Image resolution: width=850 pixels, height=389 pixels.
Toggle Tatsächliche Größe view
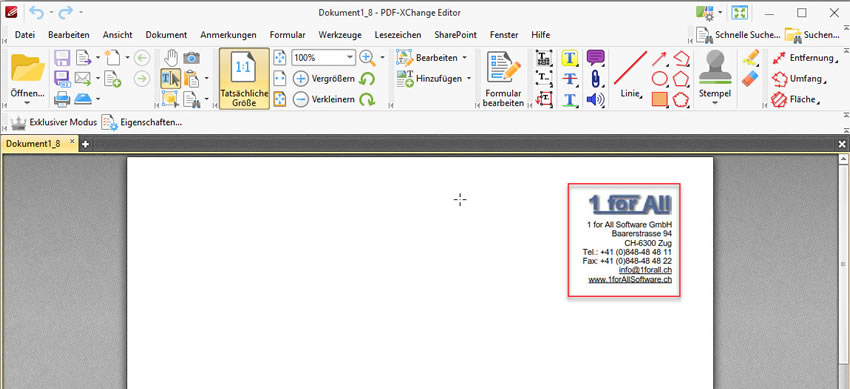[244, 79]
